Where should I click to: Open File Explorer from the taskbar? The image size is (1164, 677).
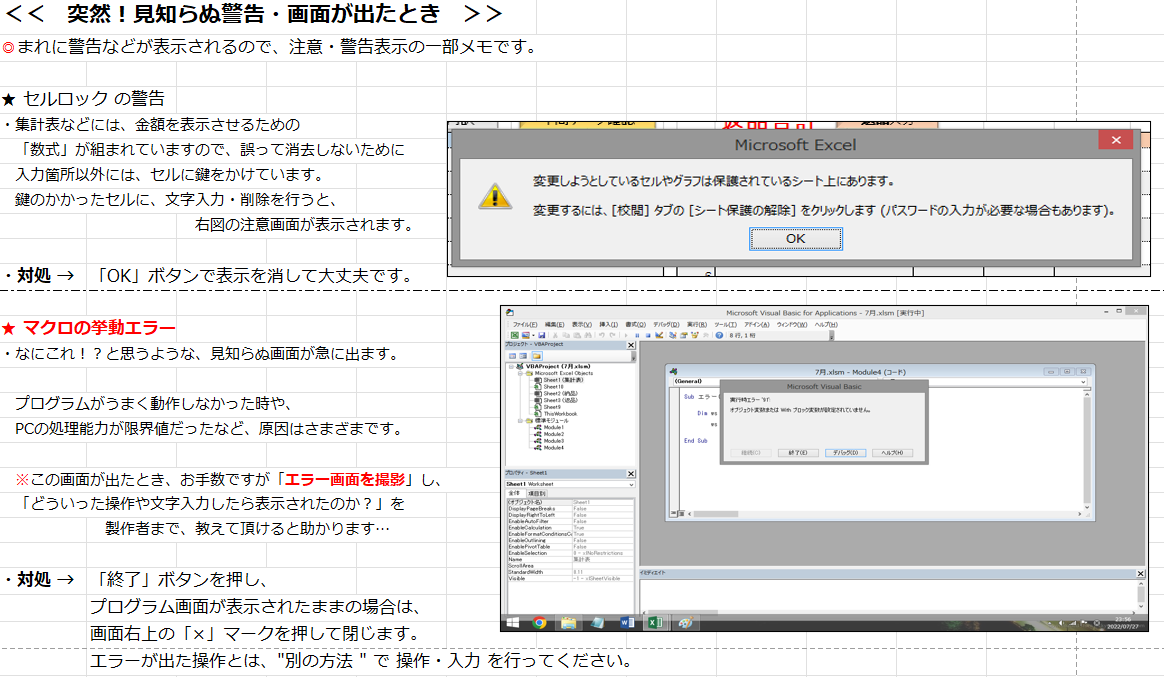[568, 622]
